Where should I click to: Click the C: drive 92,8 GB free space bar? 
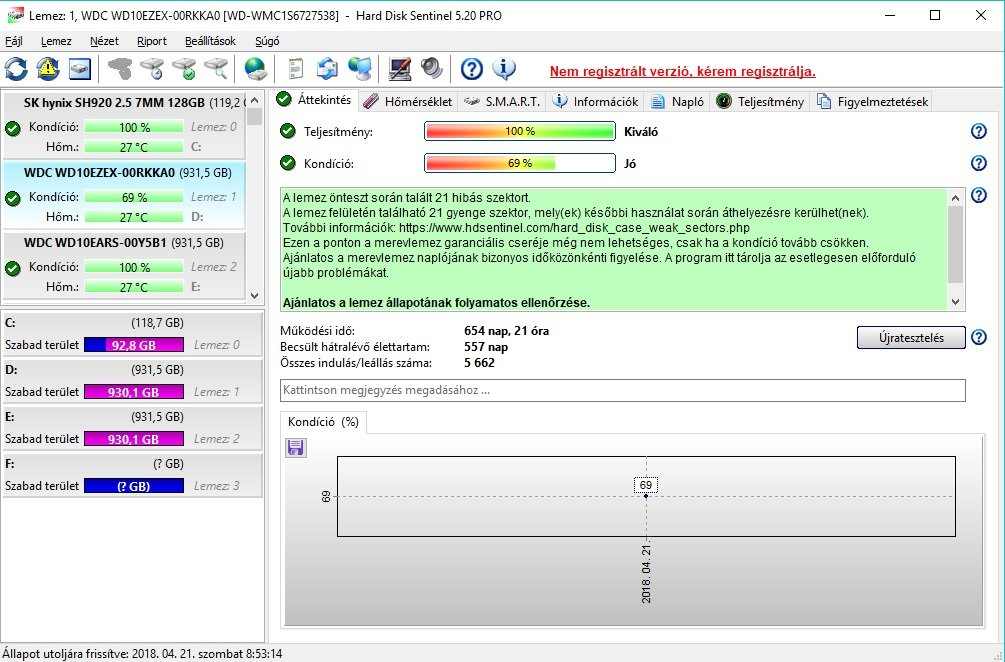(x=134, y=345)
